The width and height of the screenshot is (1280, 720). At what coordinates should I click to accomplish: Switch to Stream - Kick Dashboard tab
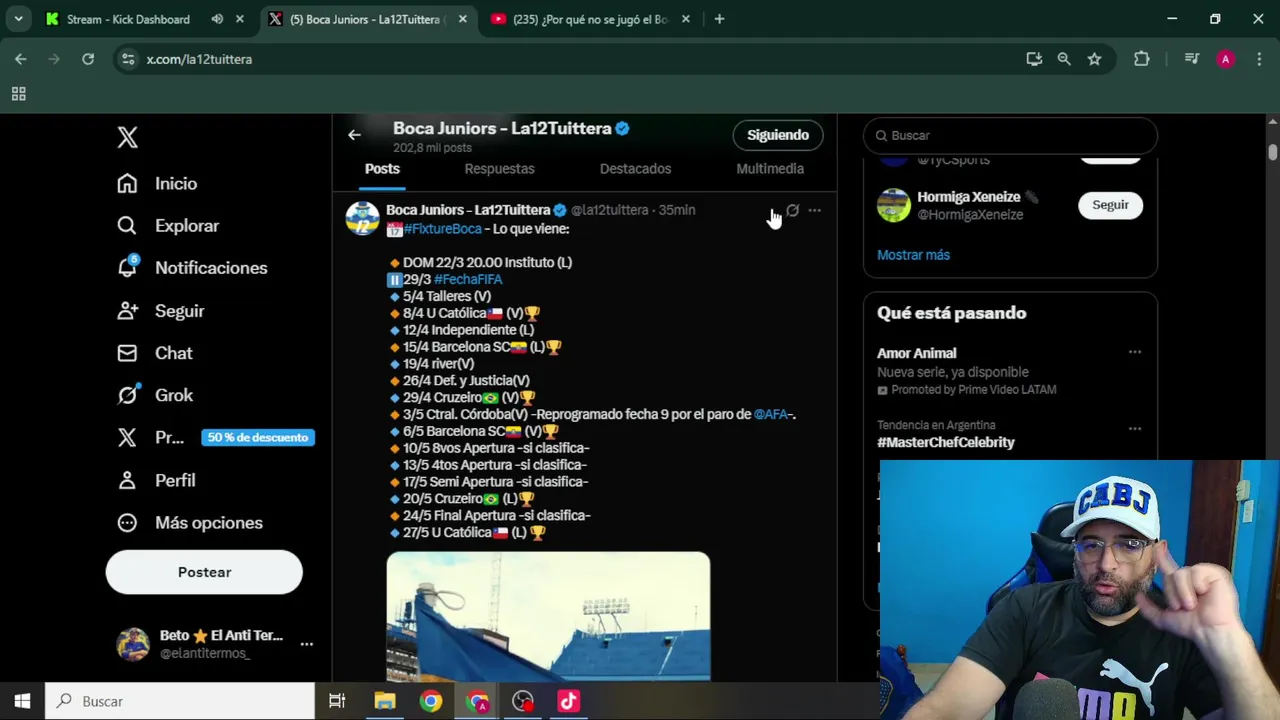128,19
